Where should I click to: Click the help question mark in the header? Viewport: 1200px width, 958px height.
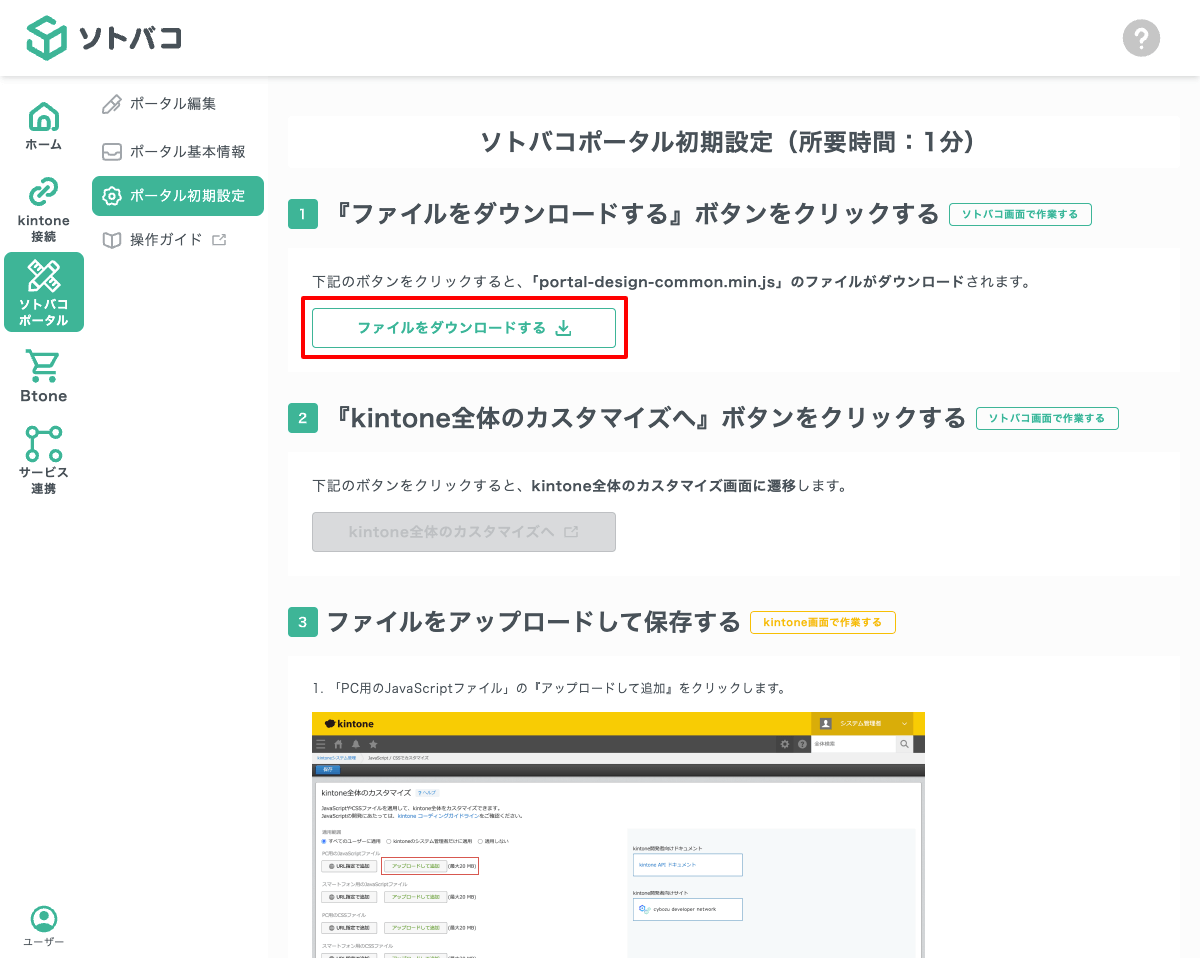(1141, 38)
